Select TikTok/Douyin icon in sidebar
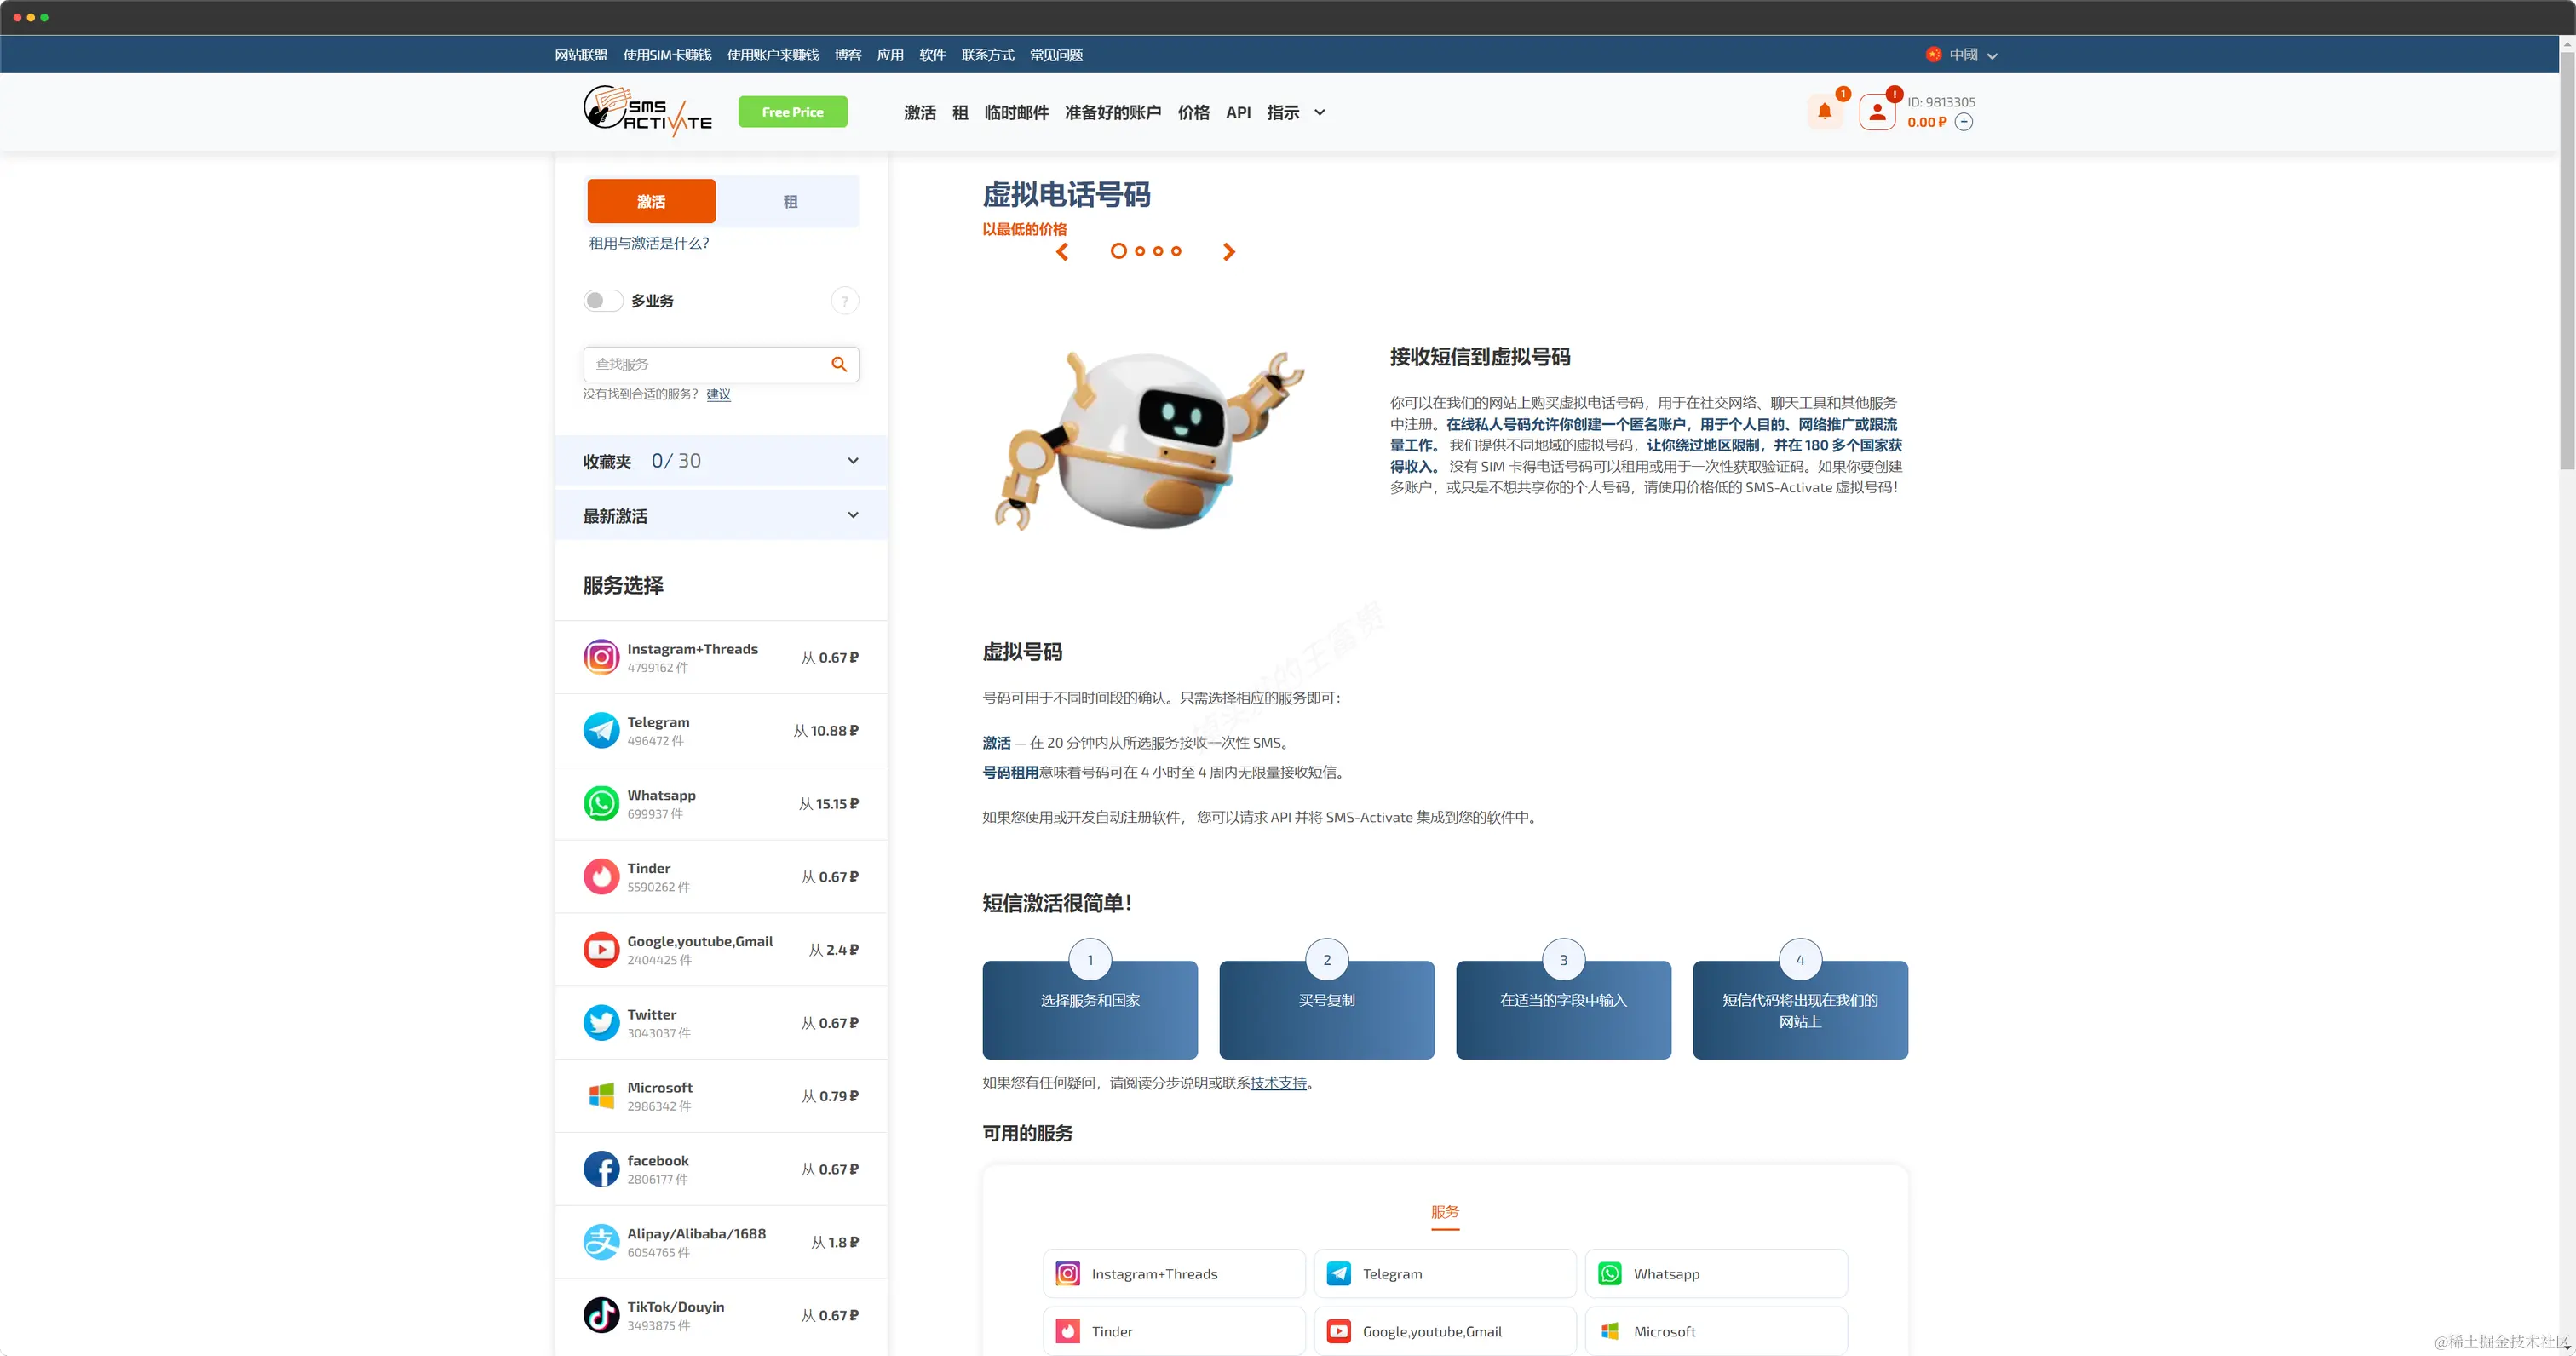 [x=601, y=1314]
